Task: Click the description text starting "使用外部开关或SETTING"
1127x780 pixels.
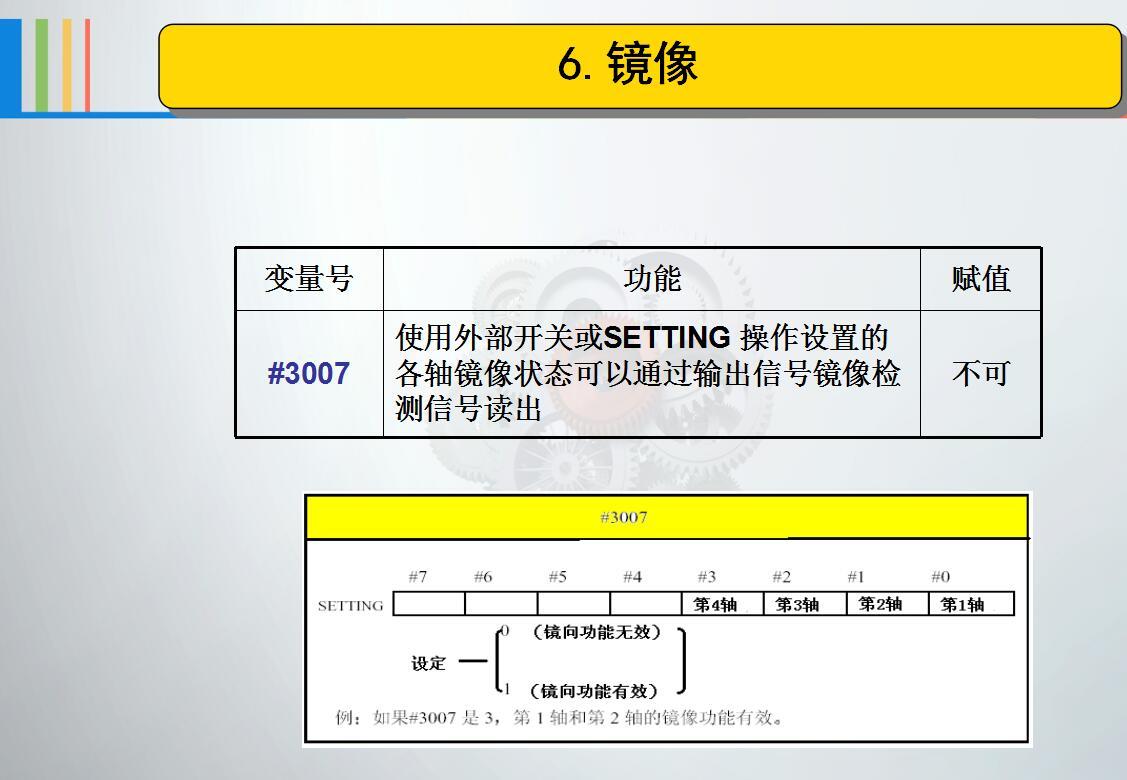Action: coord(647,373)
